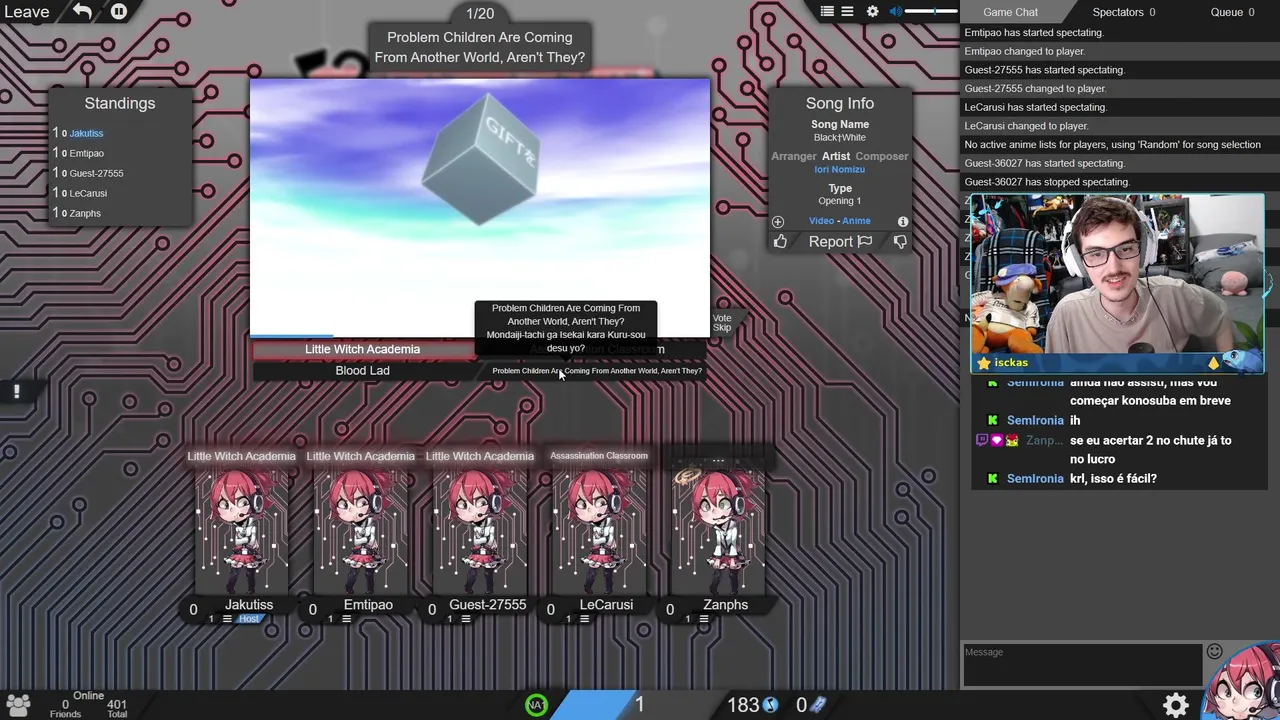Image resolution: width=1280 pixels, height=720 pixels.
Task: Pause the quiz with the pause icon
Action: (x=118, y=12)
